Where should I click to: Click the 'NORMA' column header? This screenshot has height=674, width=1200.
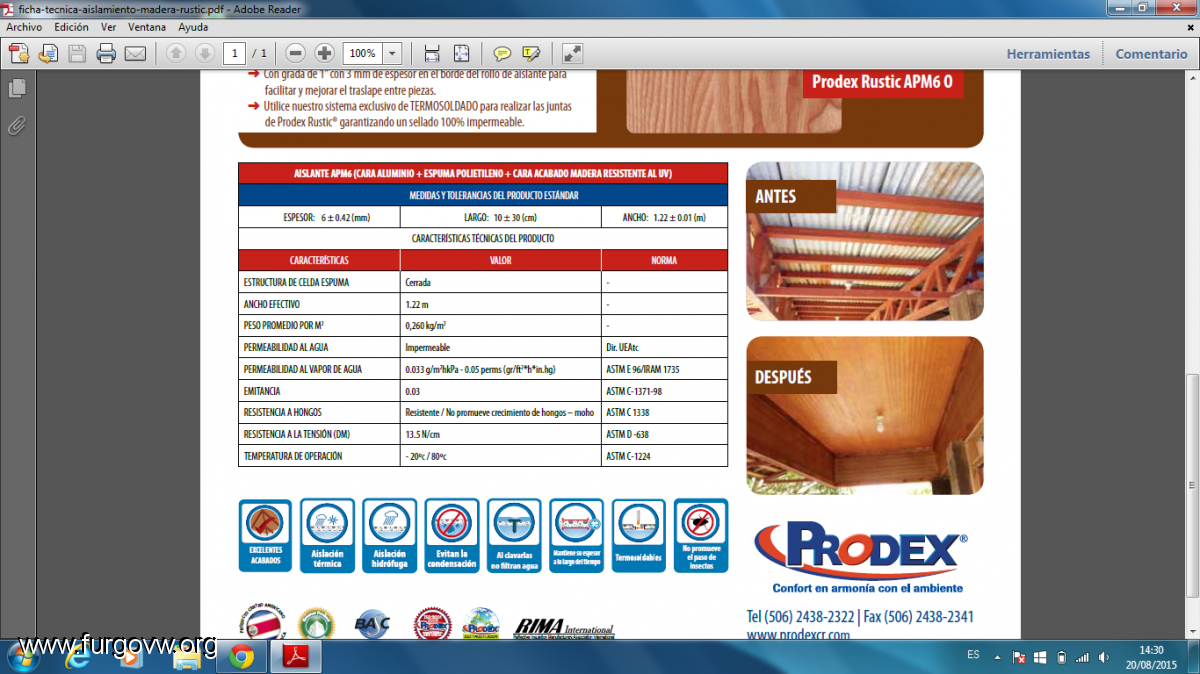pyautogui.click(x=664, y=260)
